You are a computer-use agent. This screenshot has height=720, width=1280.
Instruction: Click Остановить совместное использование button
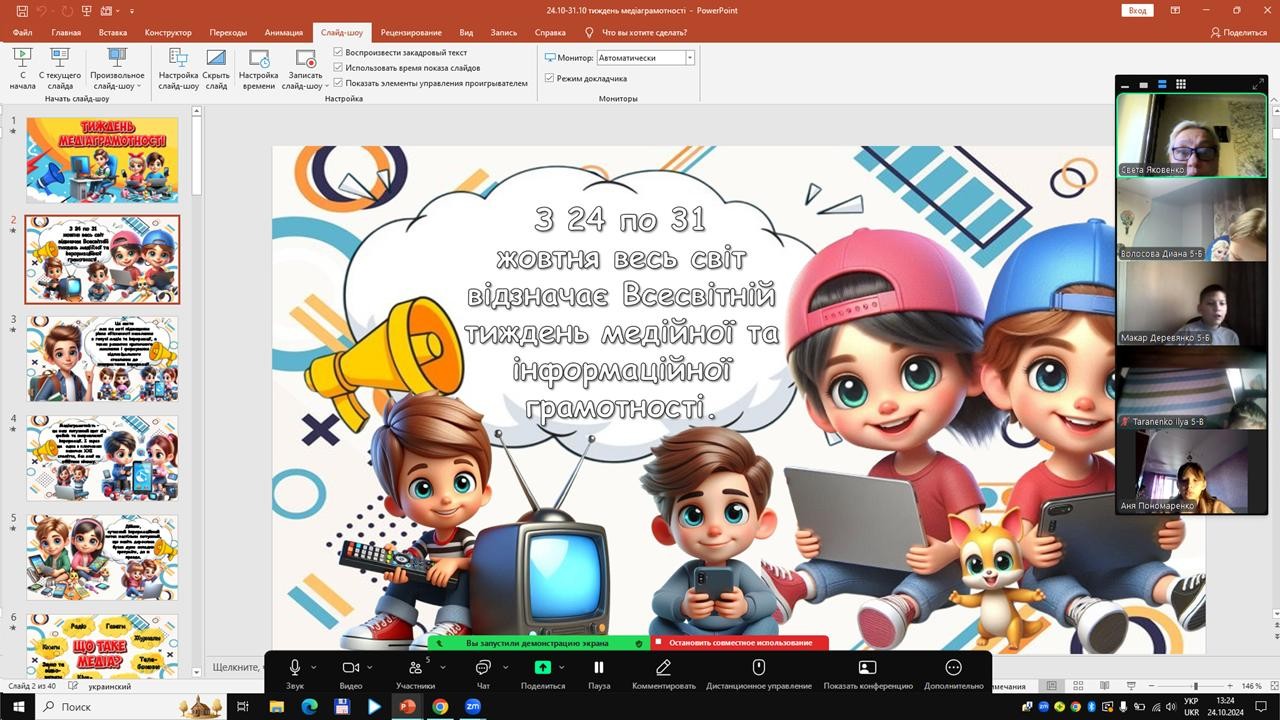click(x=740, y=643)
